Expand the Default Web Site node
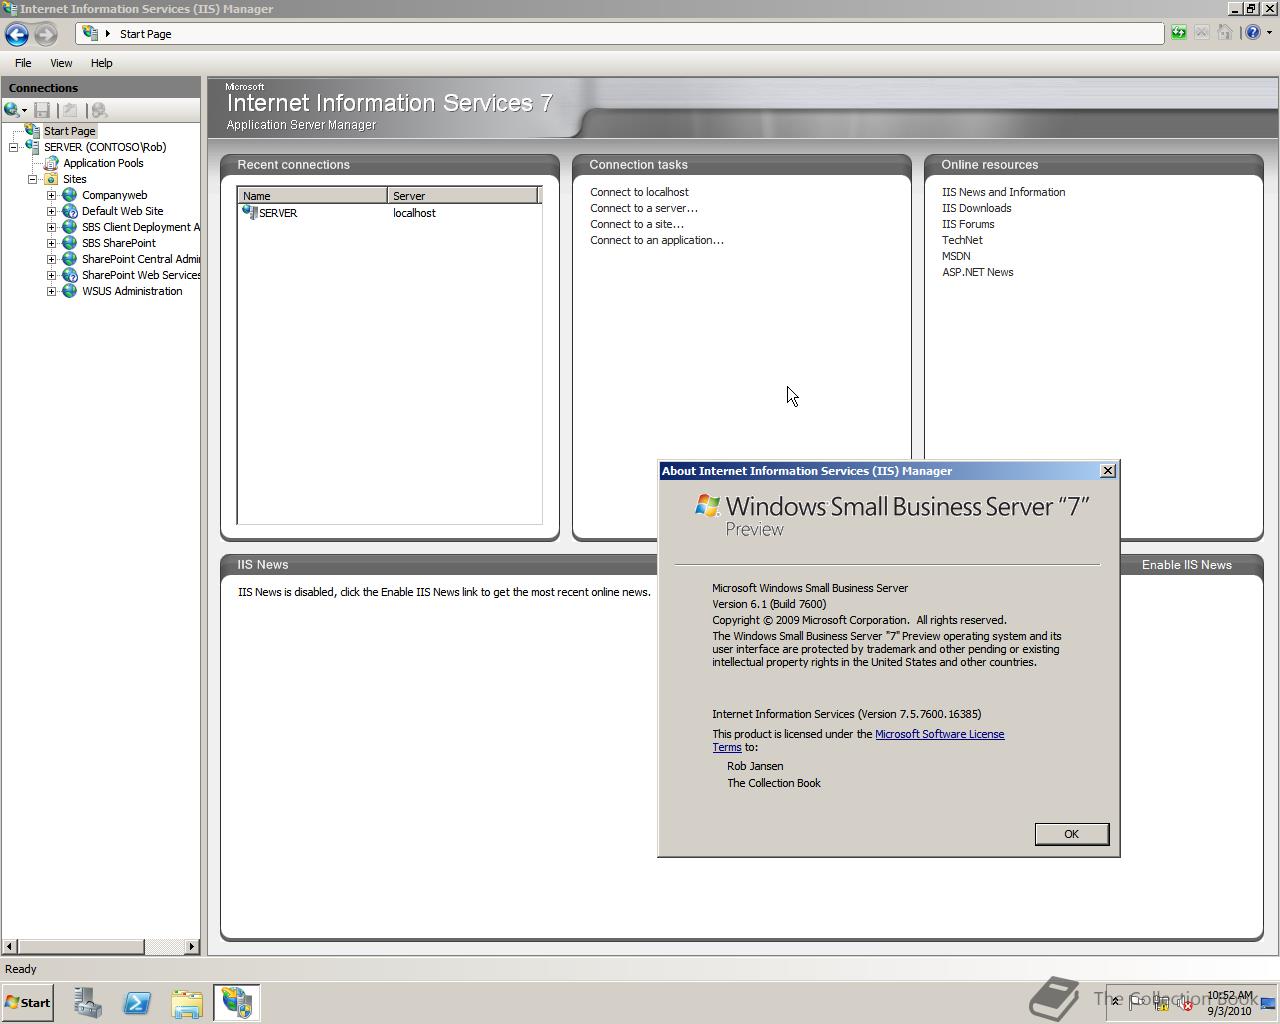The image size is (1280, 1024). tap(52, 211)
